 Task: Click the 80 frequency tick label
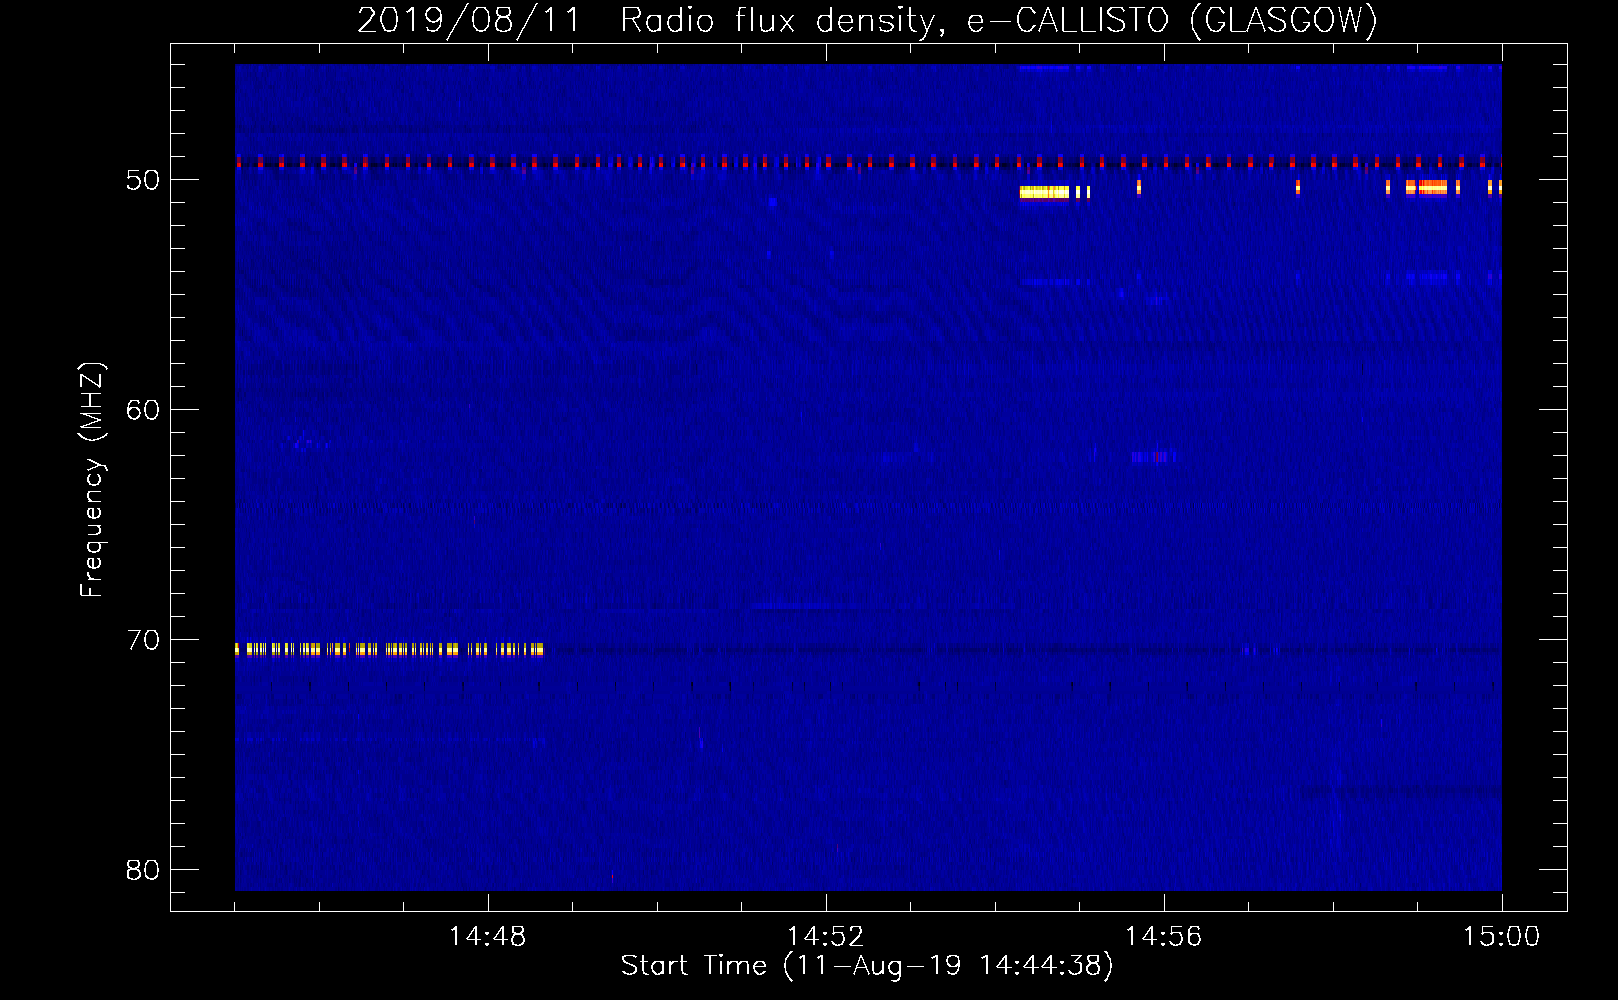(x=143, y=870)
